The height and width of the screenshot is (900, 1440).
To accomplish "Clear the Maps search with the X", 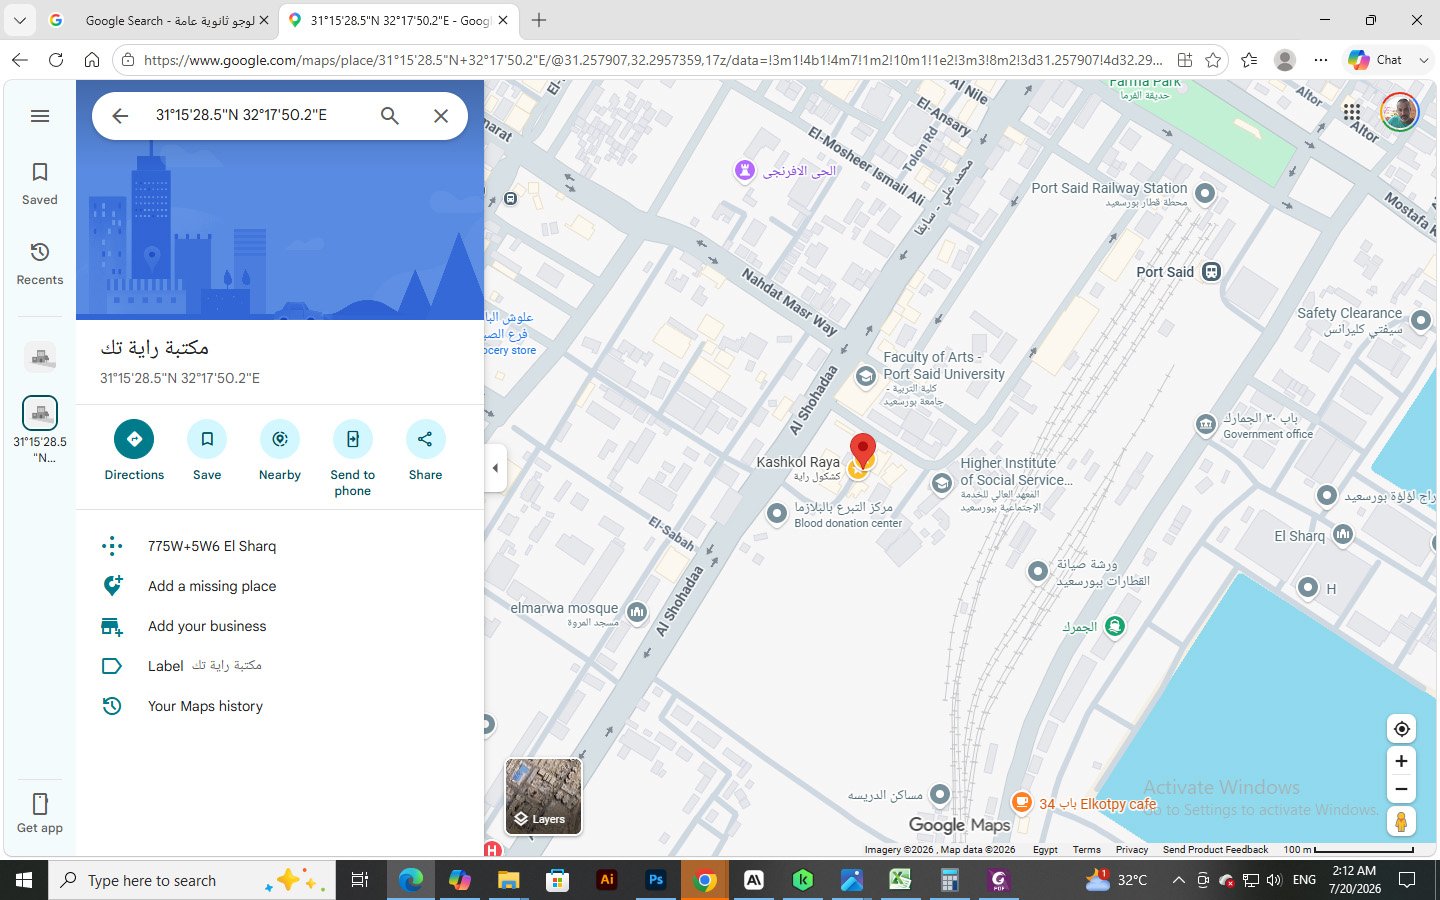I will 441,116.
